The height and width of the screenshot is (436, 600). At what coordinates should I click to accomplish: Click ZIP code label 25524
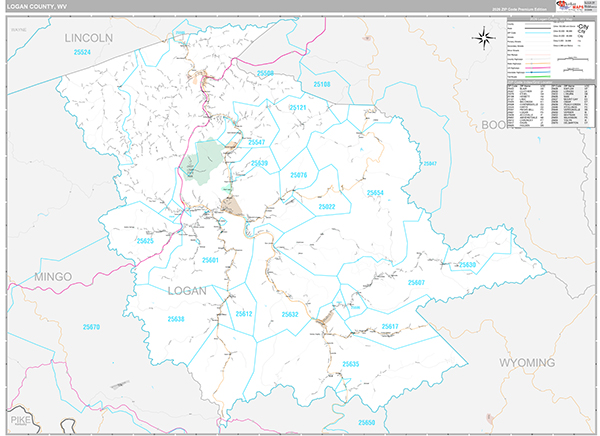[x=82, y=52]
